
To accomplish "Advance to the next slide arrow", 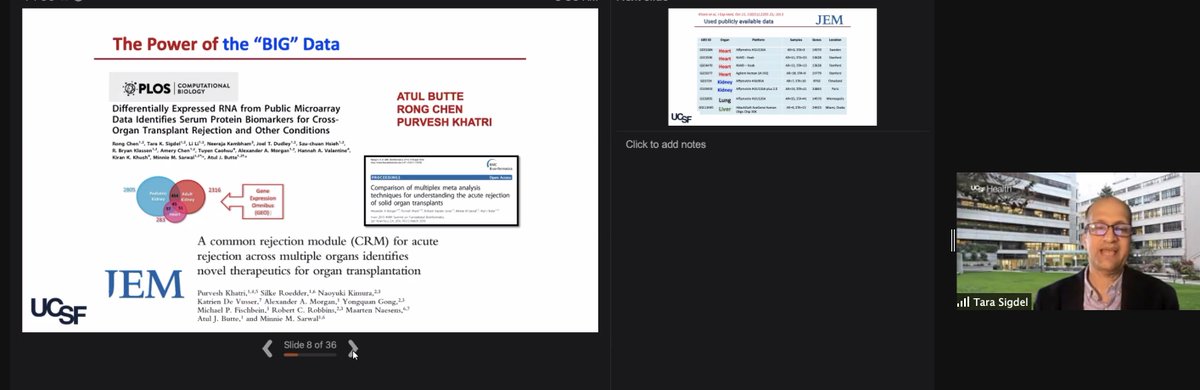I will point(352,348).
